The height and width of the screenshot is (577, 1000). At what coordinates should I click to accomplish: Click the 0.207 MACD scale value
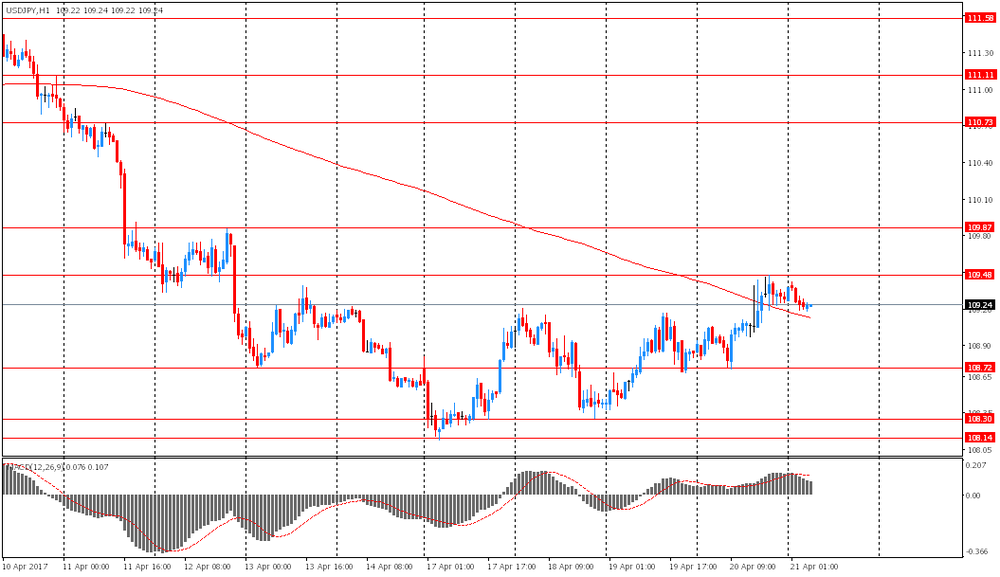(976, 466)
